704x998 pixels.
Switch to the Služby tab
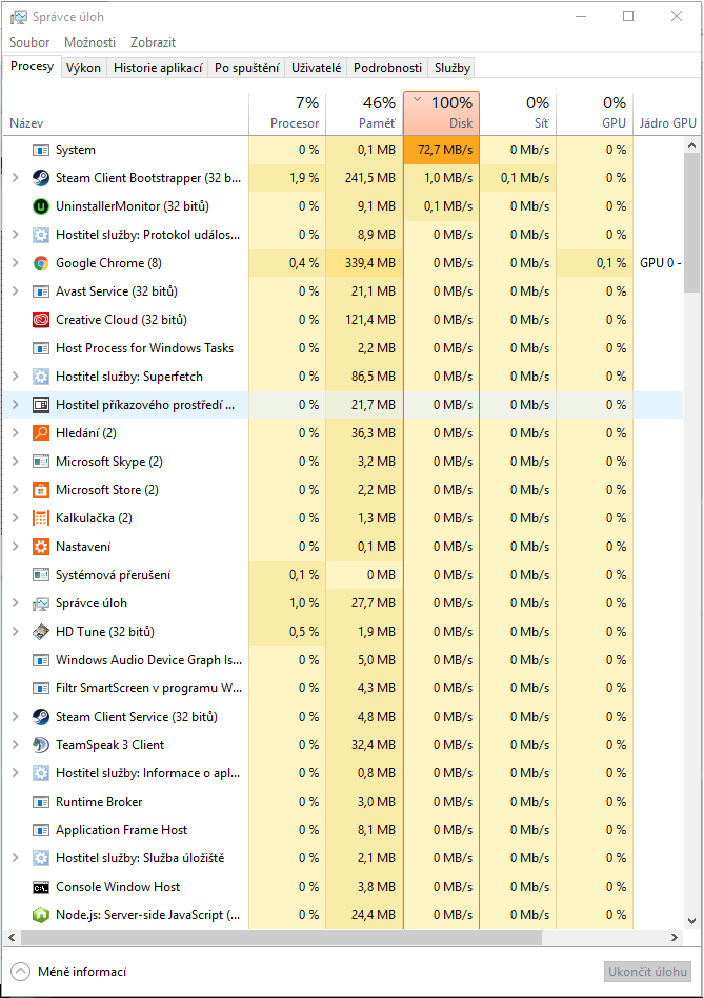point(453,67)
